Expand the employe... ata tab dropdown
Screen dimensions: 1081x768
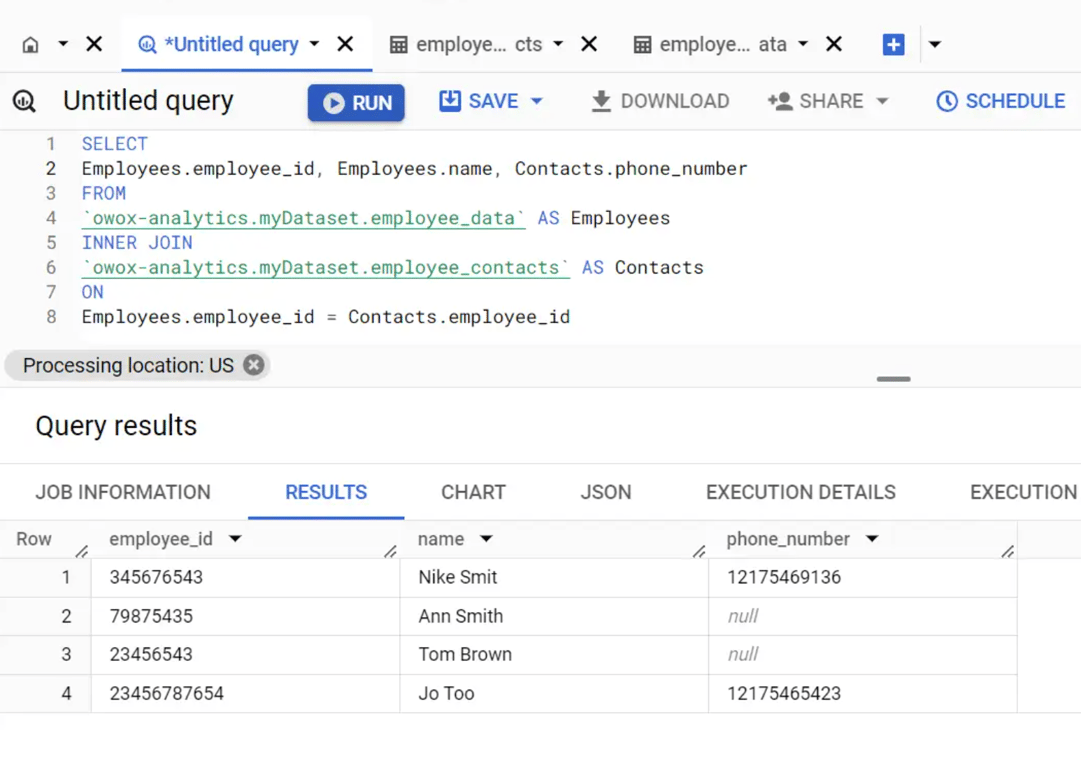pos(803,44)
